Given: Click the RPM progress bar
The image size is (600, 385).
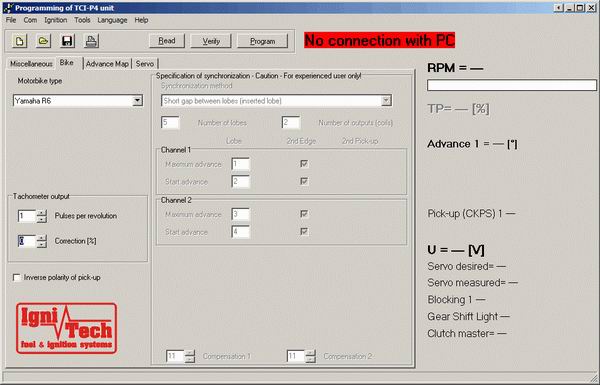Looking at the screenshot, I should pos(512,85).
